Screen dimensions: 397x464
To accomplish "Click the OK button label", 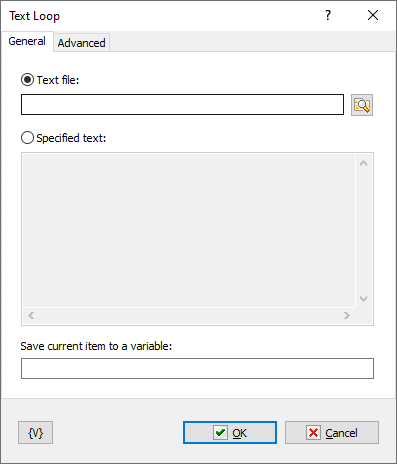I will 239,433.
